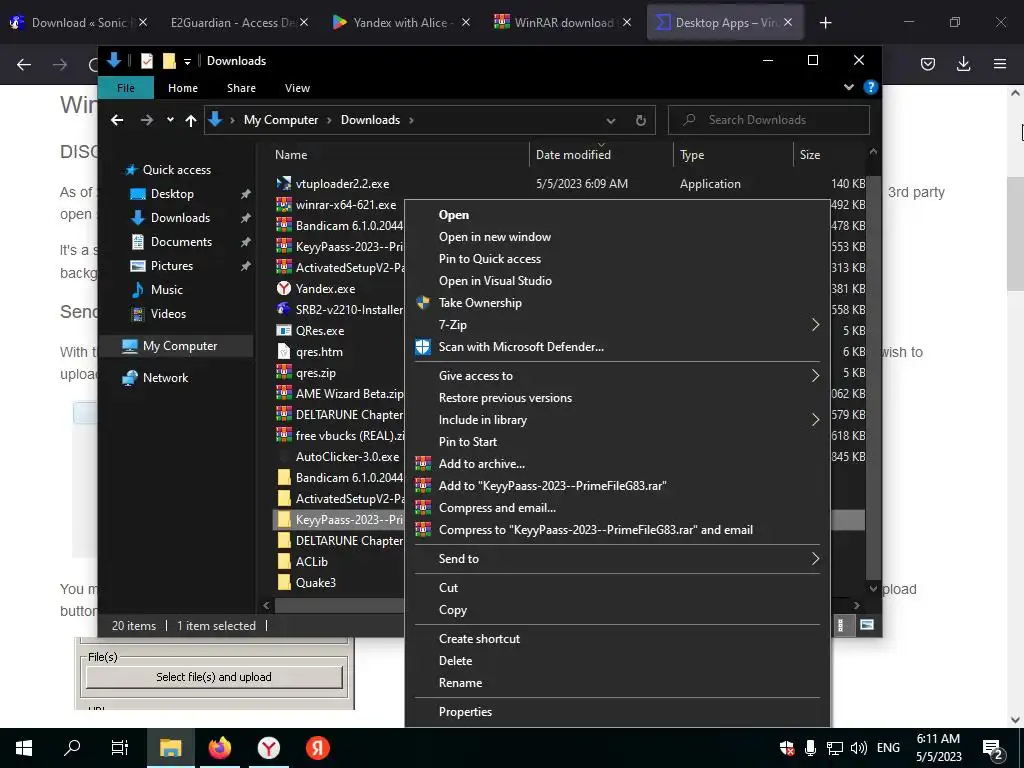The image size is (1024, 768).
Task: Click Take Ownership shield entry
Action: 480,303
